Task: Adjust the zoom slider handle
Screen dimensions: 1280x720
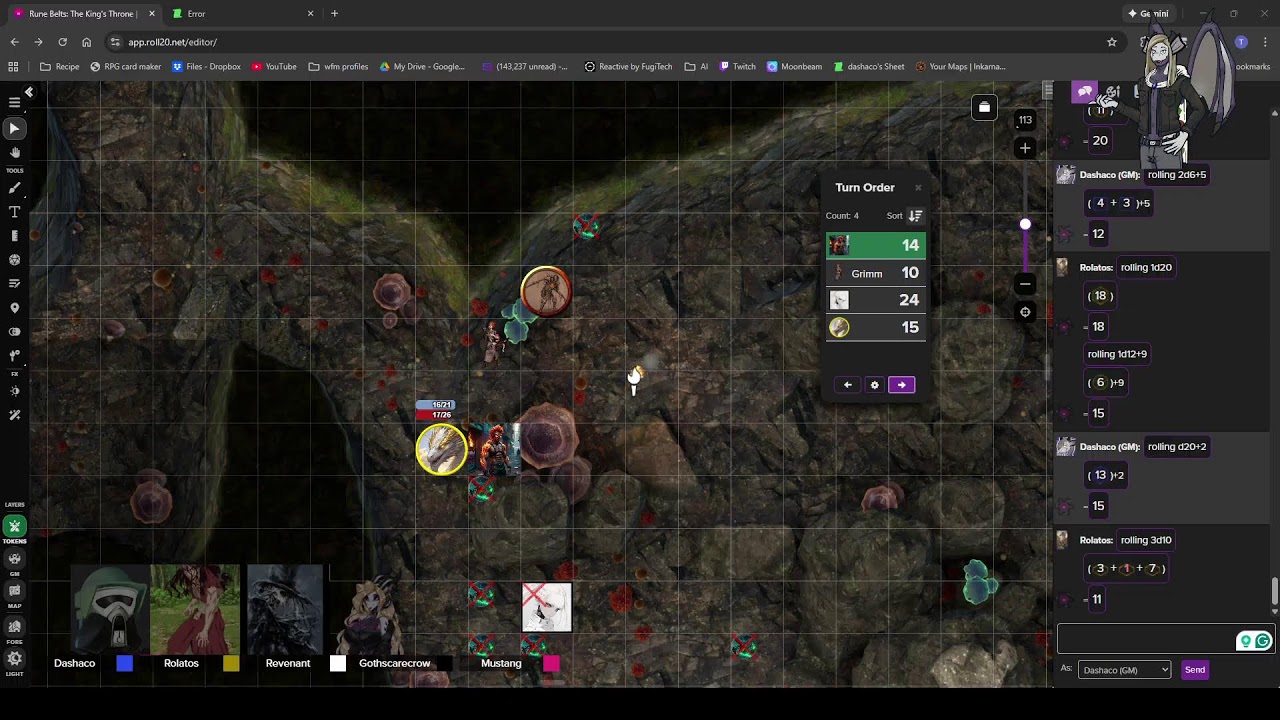Action: pos(1025,224)
